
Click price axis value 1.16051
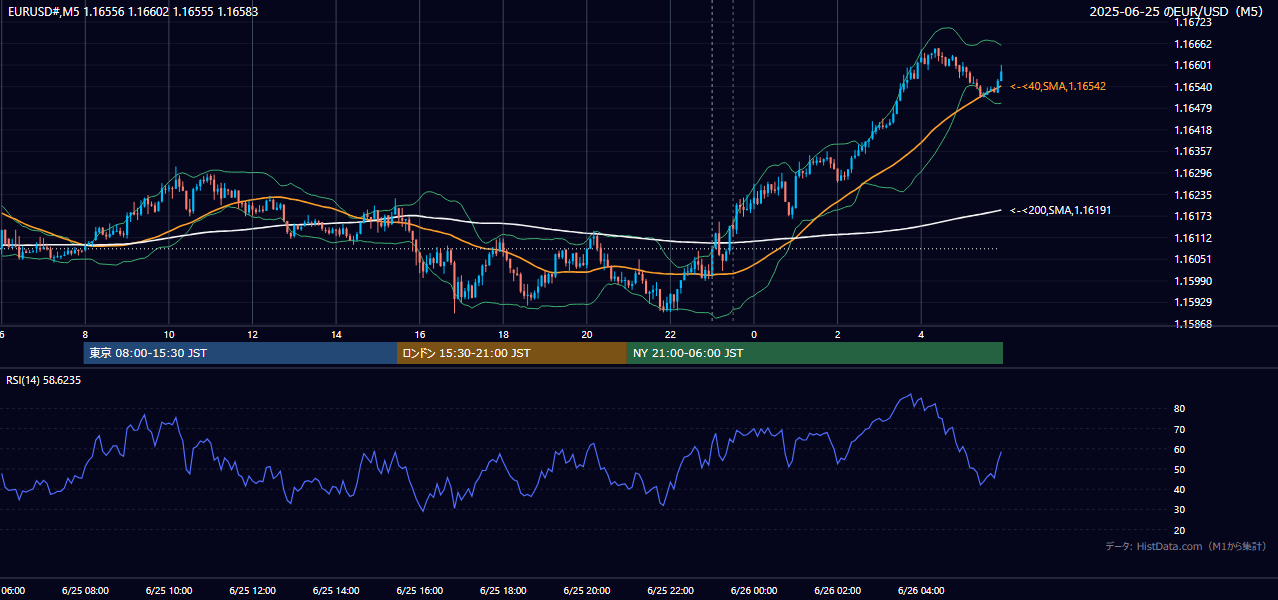1192,260
